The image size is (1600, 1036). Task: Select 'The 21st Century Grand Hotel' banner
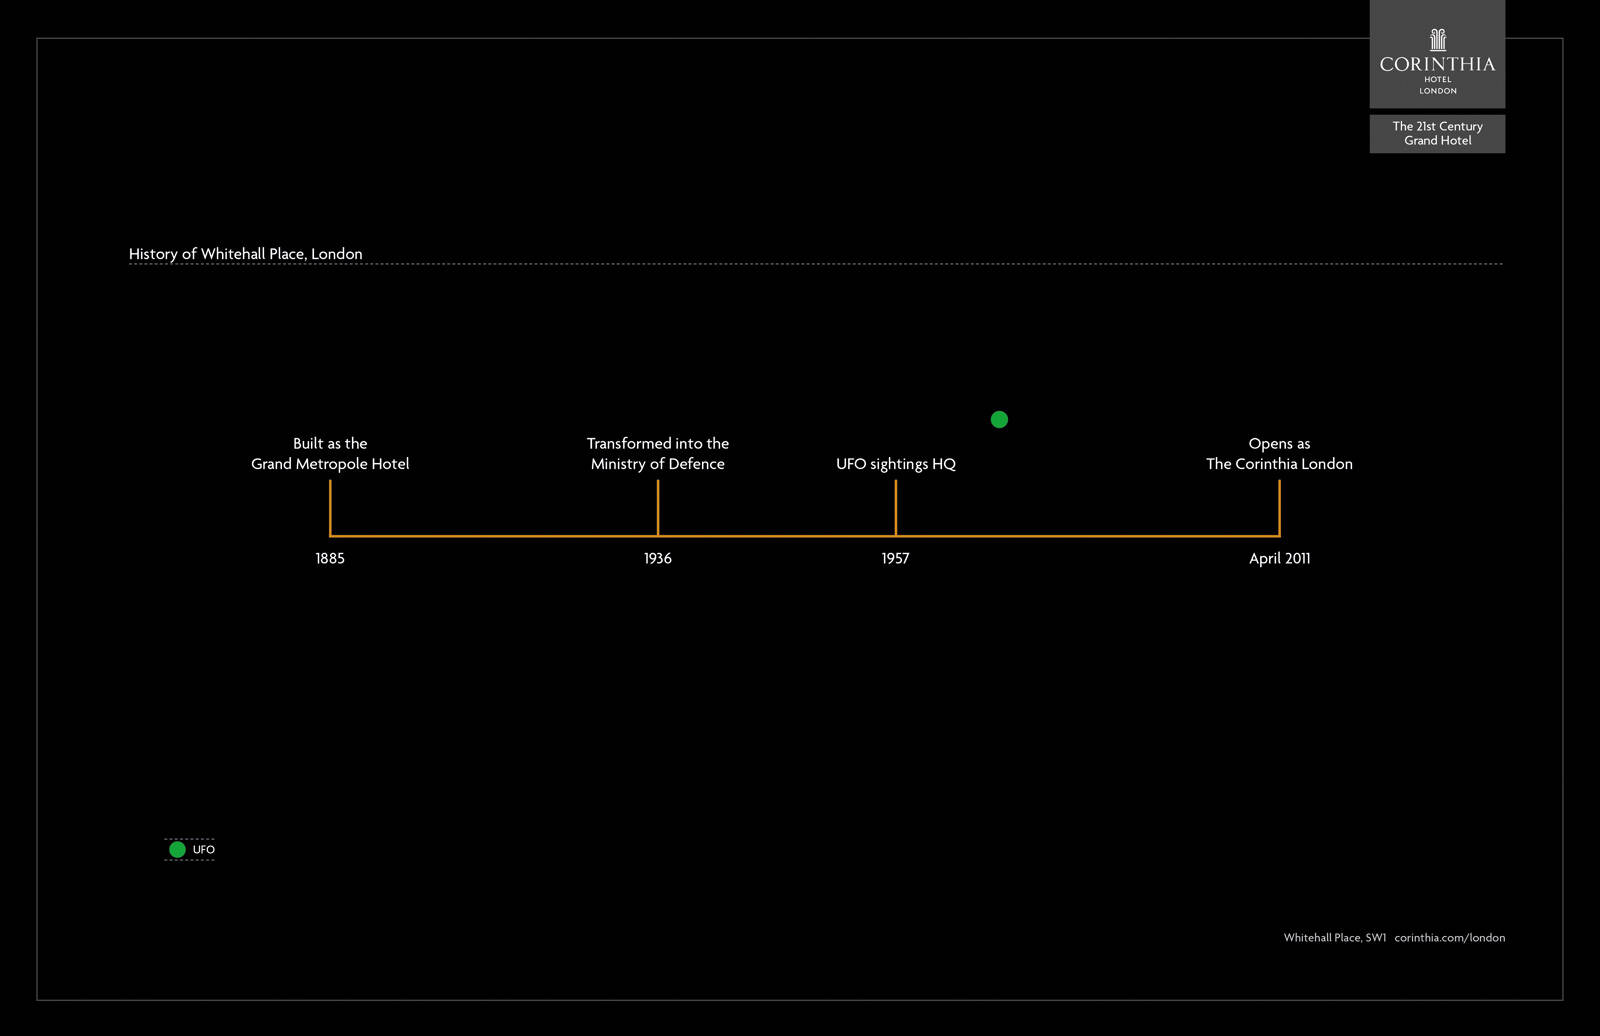[x=1437, y=133]
